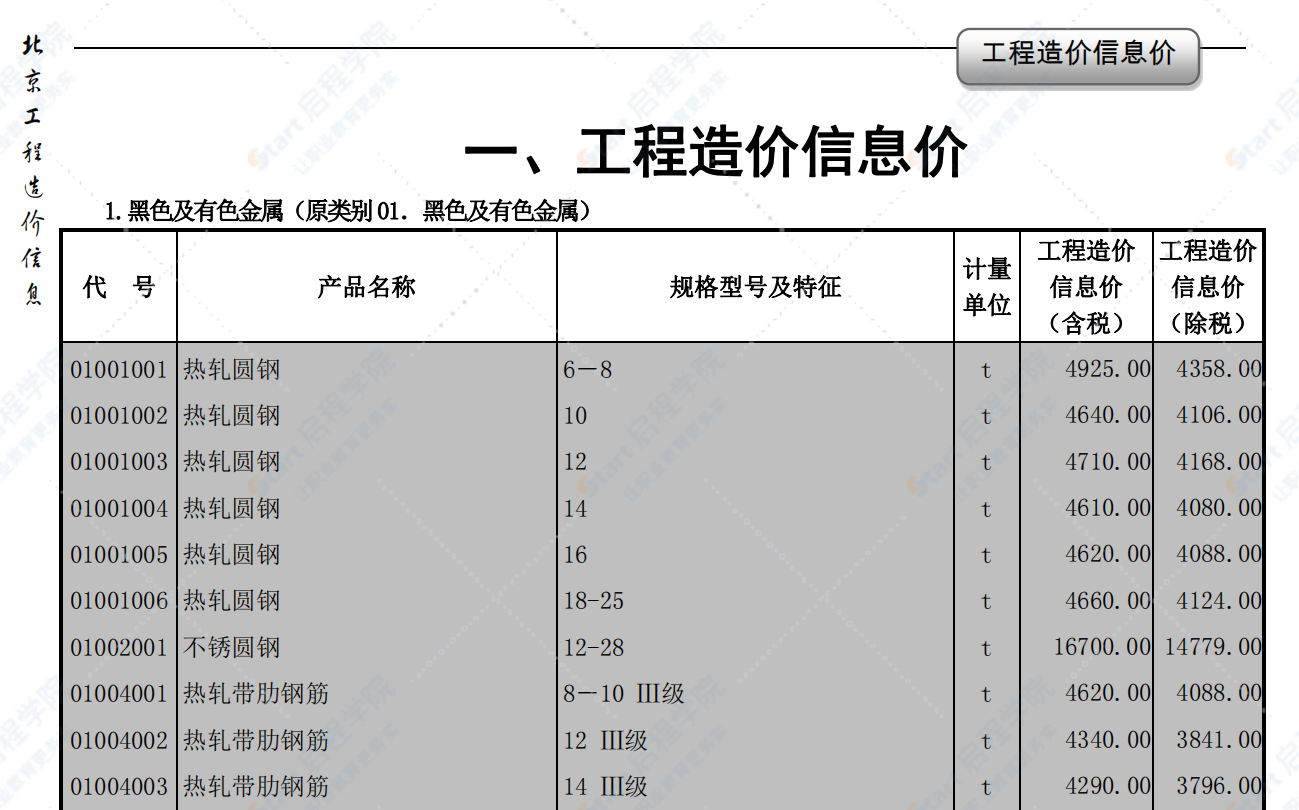Select code cell 01002001
This screenshot has width=1299, height=810.
[119, 648]
